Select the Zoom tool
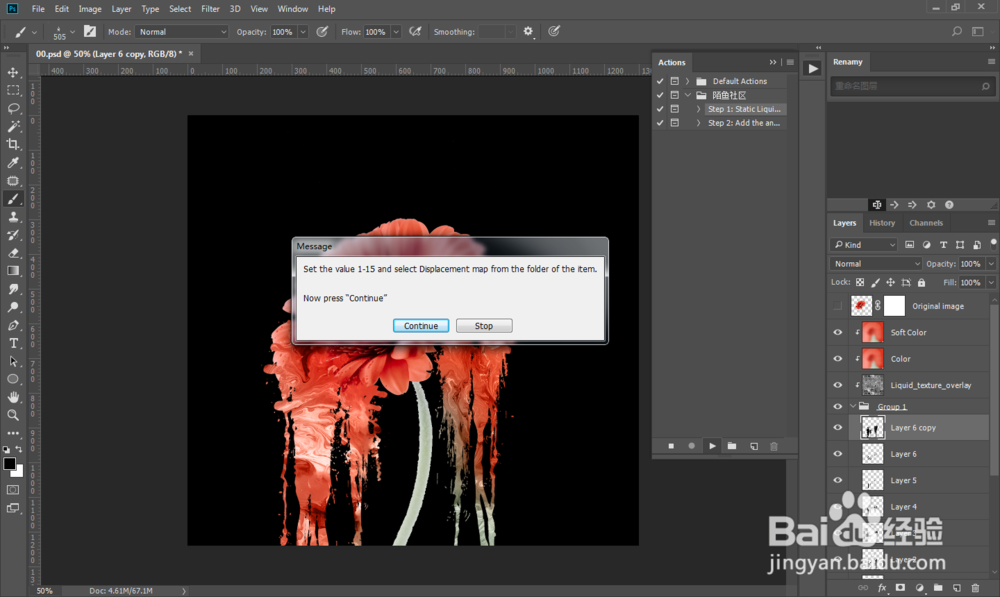Image resolution: width=1000 pixels, height=597 pixels. [x=13, y=414]
